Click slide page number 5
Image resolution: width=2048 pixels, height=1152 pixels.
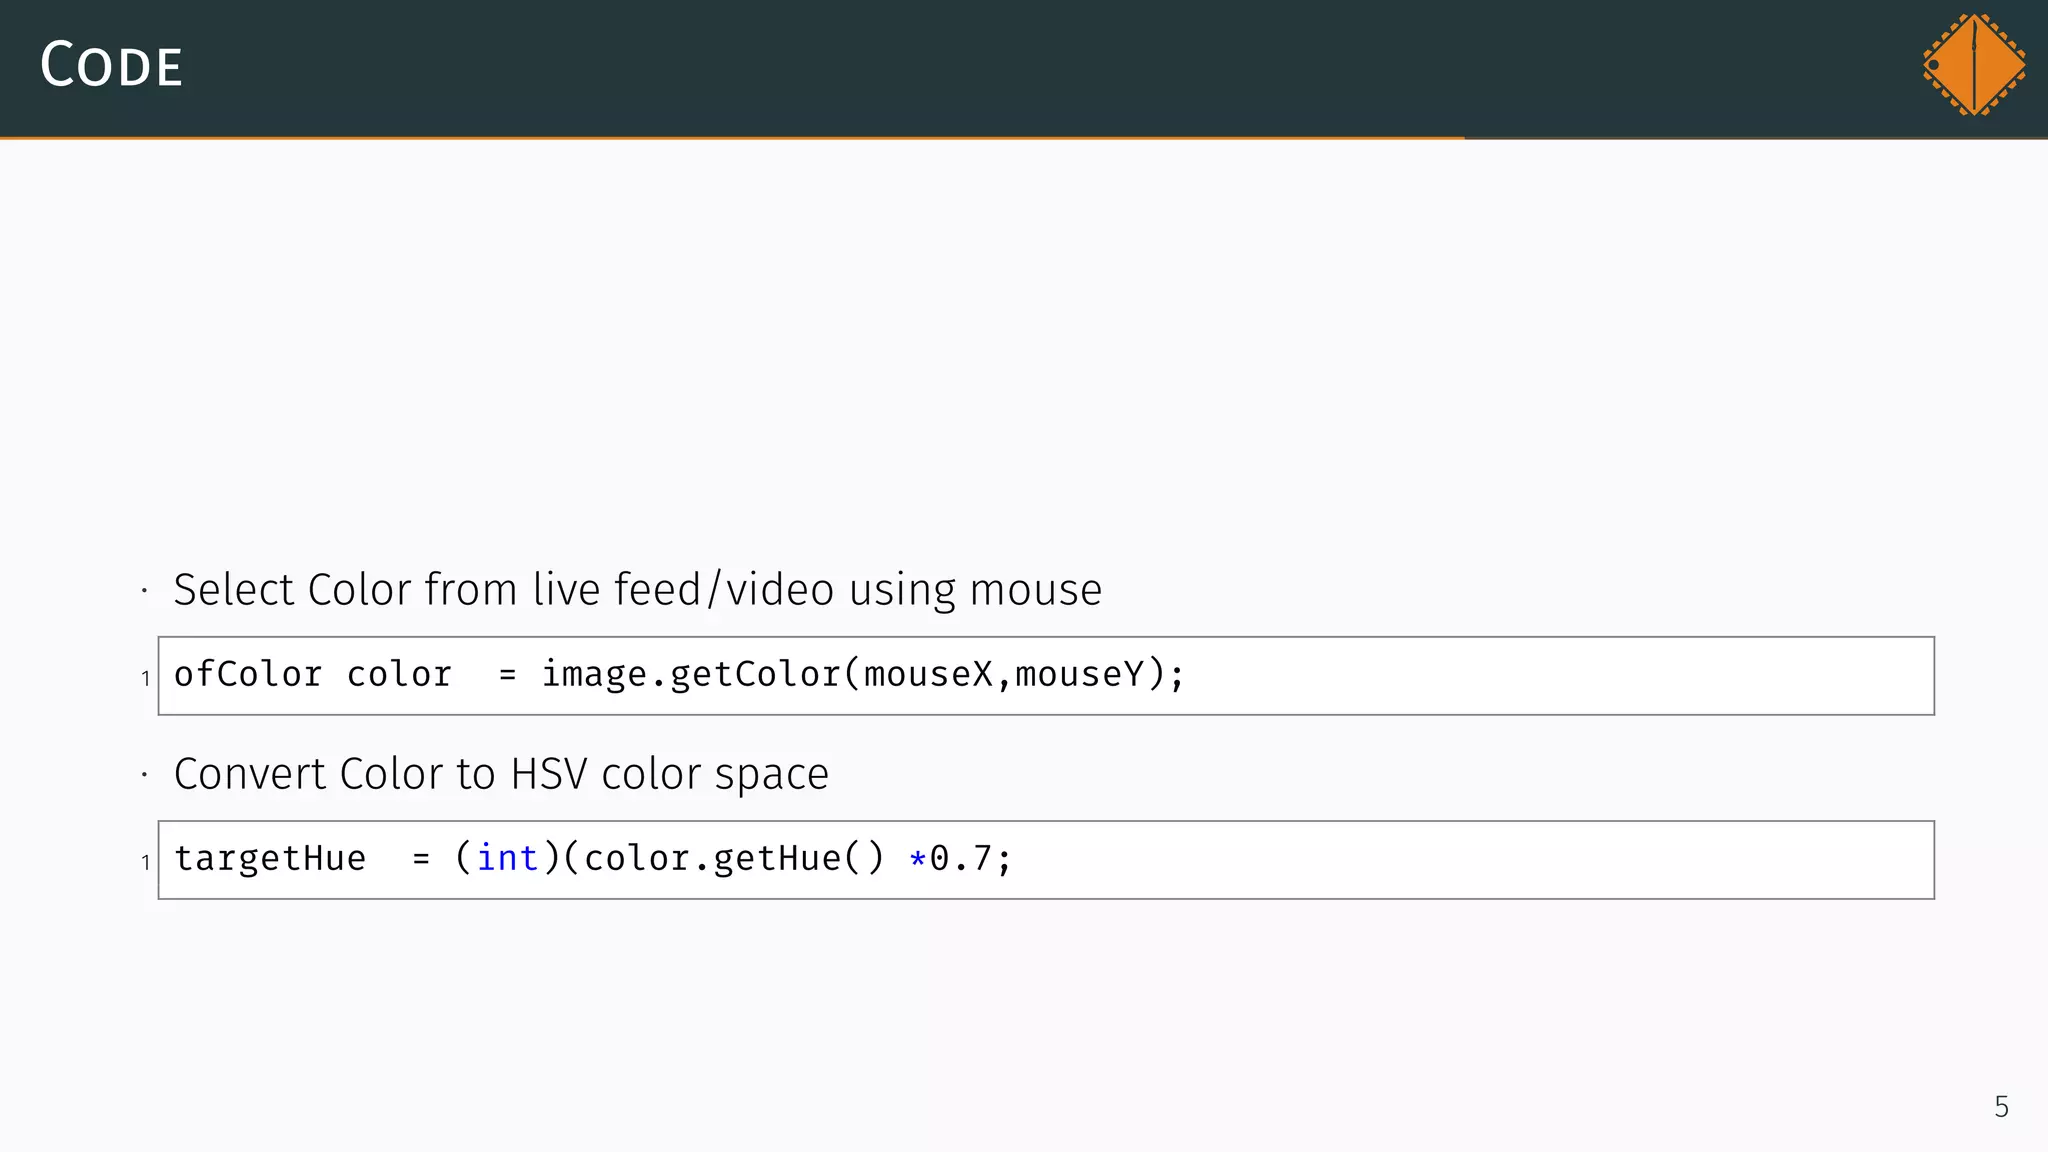pyautogui.click(x=2001, y=1107)
